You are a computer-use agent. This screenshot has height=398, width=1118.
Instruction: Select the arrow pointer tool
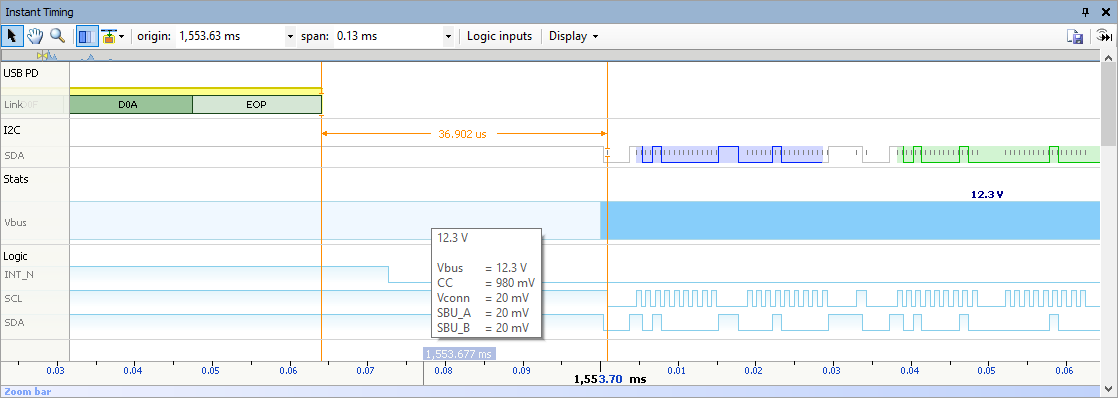click(x=11, y=36)
